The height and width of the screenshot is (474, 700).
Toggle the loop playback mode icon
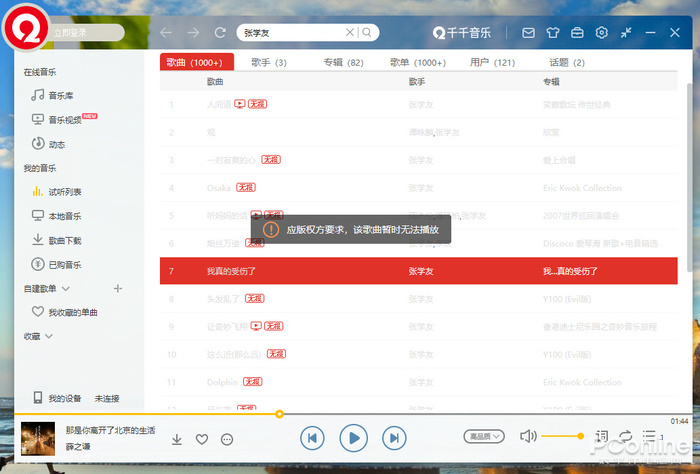tap(625, 436)
